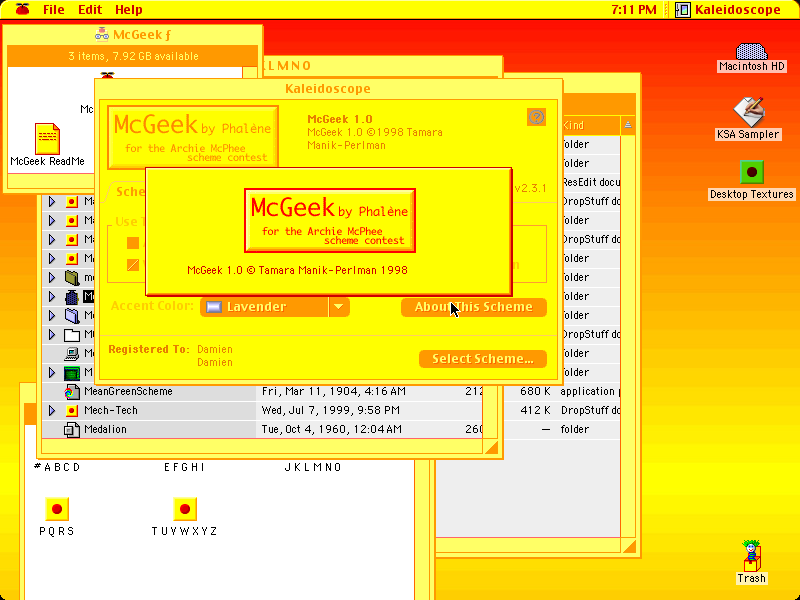Open the Accent Color dropdown arrow
The height and width of the screenshot is (600, 800).
click(x=339, y=307)
